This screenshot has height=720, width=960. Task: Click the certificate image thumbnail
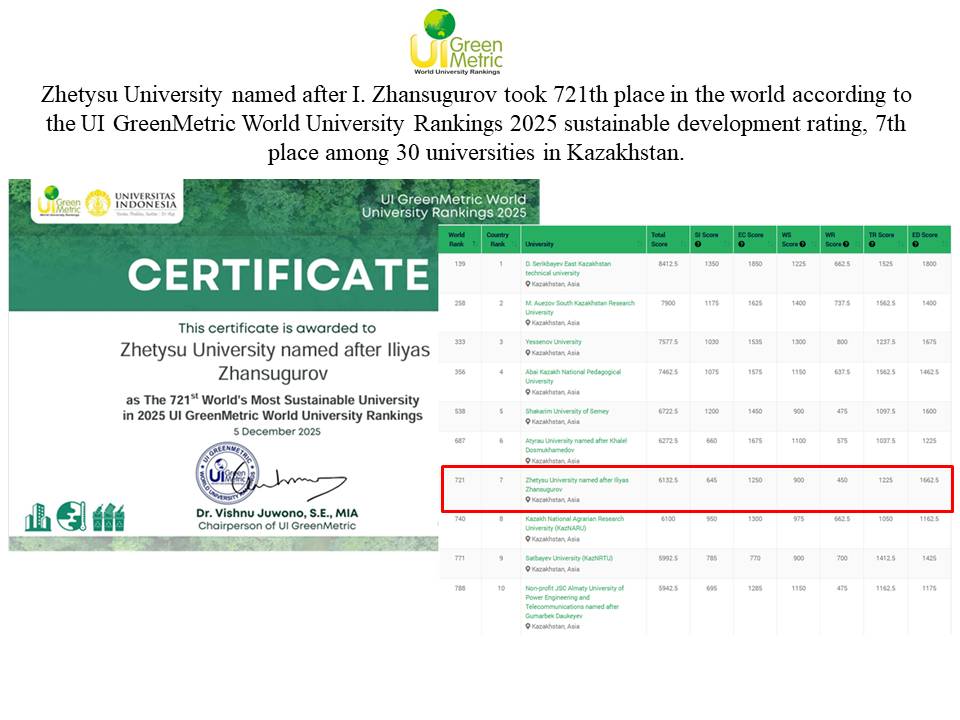click(223, 365)
